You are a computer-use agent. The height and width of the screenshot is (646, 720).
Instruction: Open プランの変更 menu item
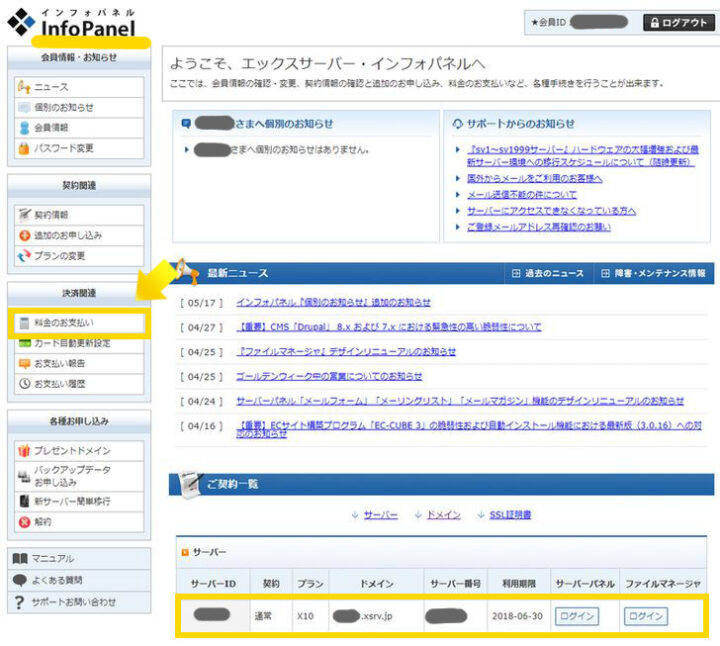click(x=79, y=256)
